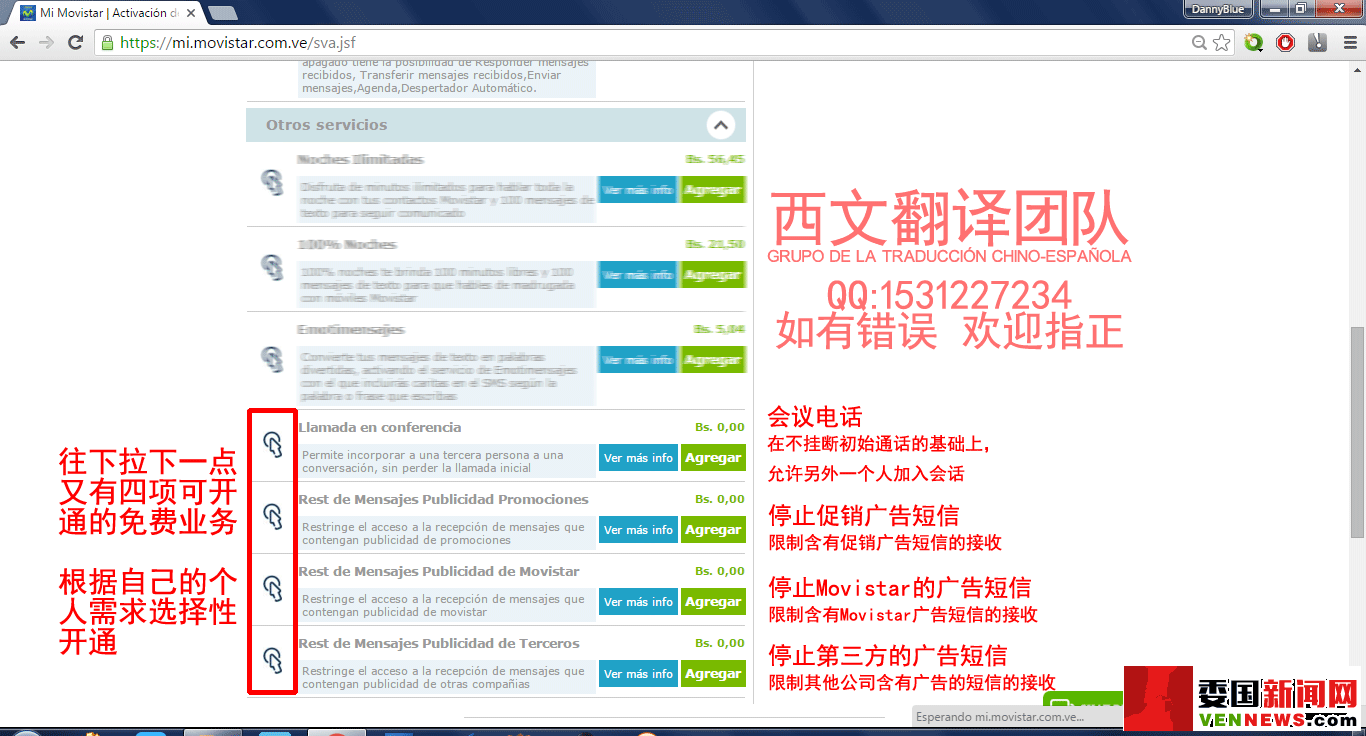This screenshot has height=736, width=1366.
Task: Open the Chrome menu button
Action: [x=1348, y=43]
